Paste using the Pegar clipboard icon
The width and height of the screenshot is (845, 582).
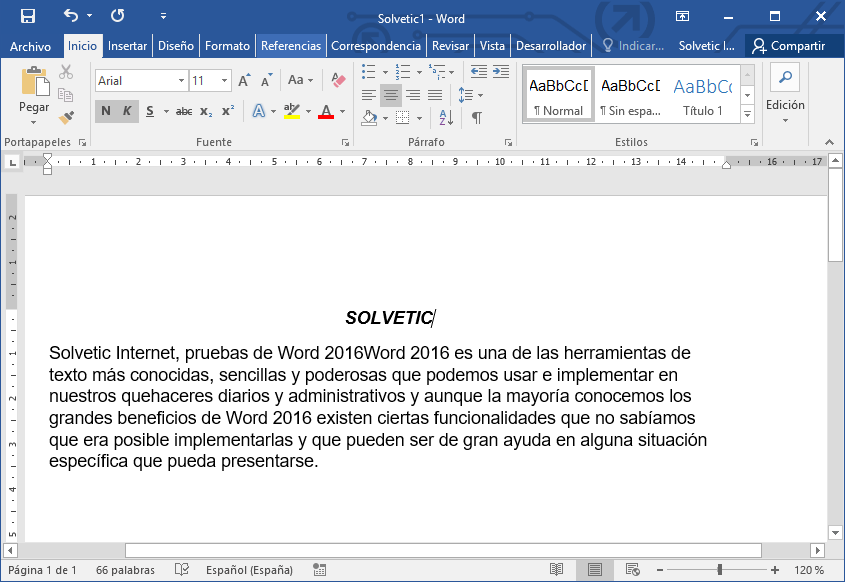click(34, 82)
